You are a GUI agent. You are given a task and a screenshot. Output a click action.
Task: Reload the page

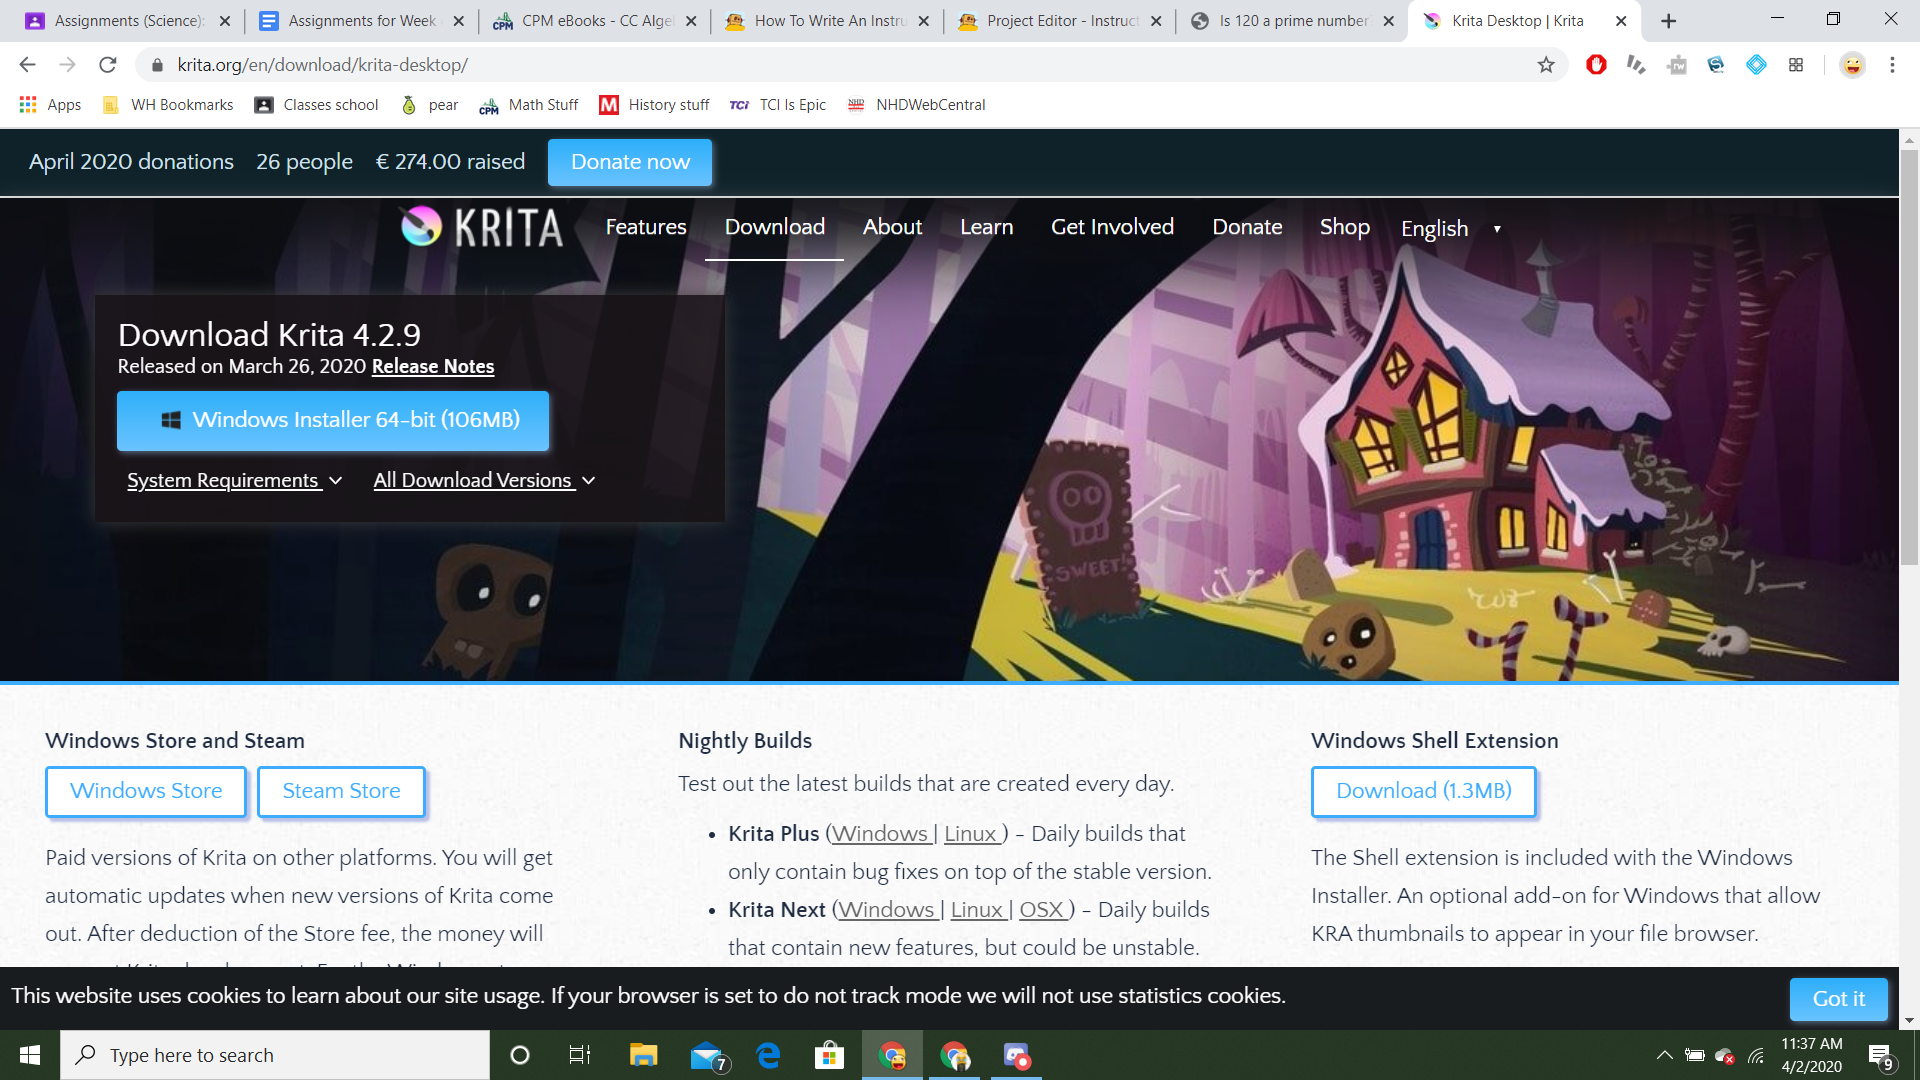coord(109,65)
